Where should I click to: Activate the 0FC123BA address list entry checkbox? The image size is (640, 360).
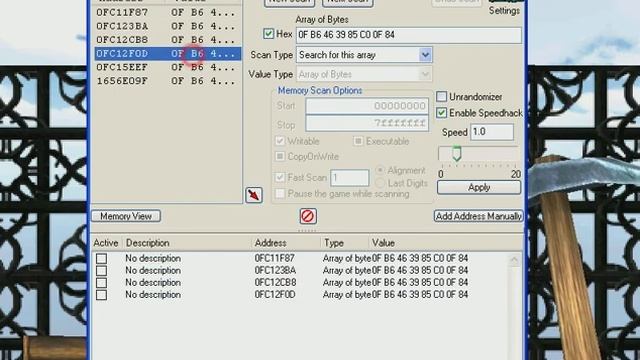(102, 271)
